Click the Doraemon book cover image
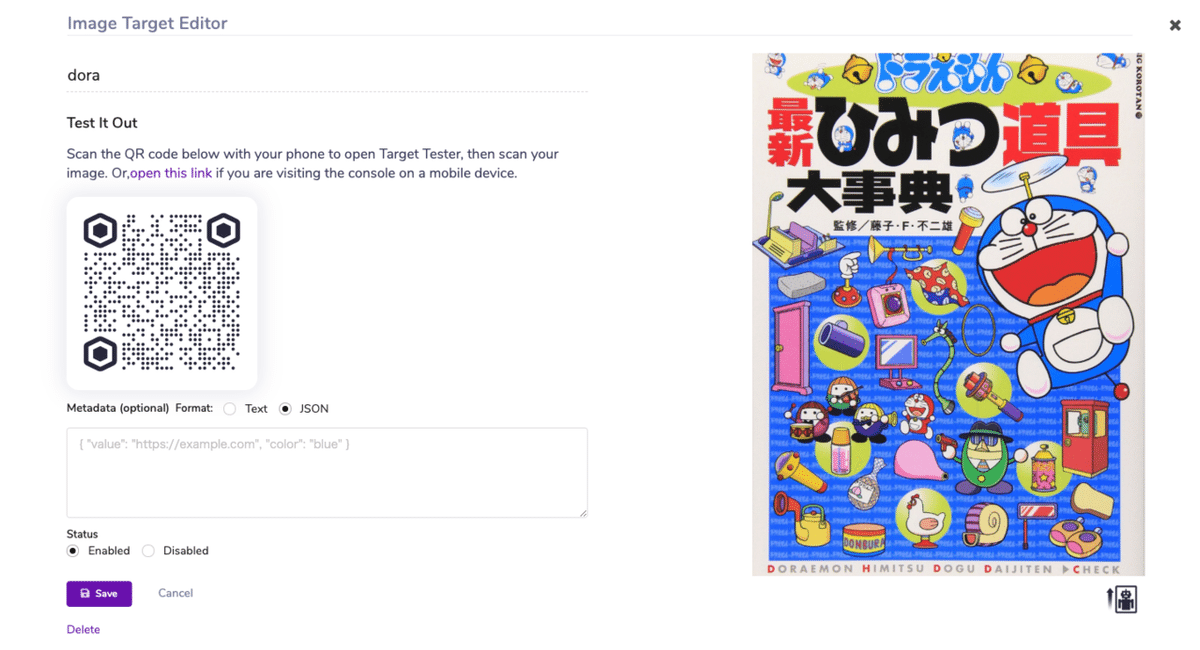 948,314
